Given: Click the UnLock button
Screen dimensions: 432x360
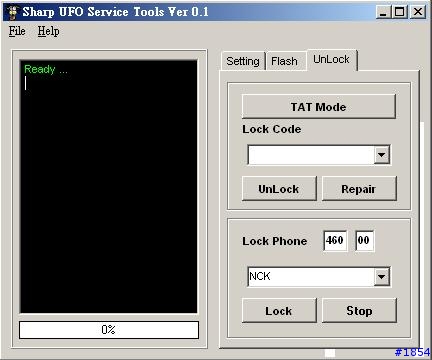Looking at the screenshot, I should pyautogui.click(x=279, y=189).
